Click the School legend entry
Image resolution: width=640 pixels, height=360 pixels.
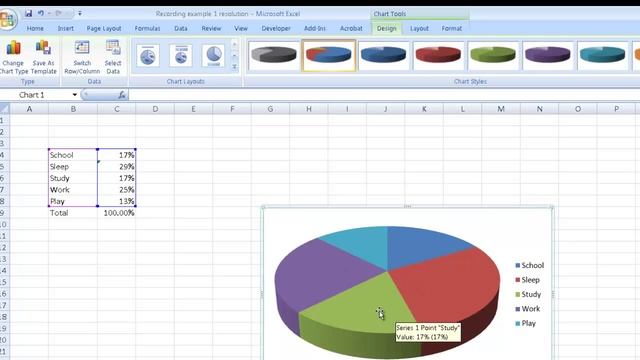pyautogui.click(x=529, y=265)
